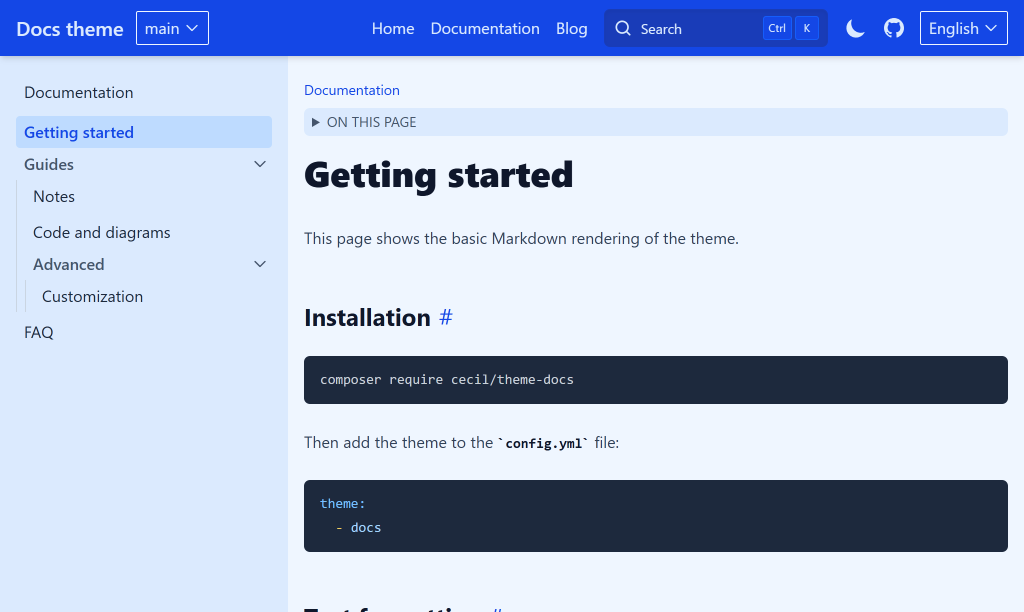Image resolution: width=1024 pixels, height=612 pixels.
Task: Open the FAQ sidebar page
Action: (39, 332)
